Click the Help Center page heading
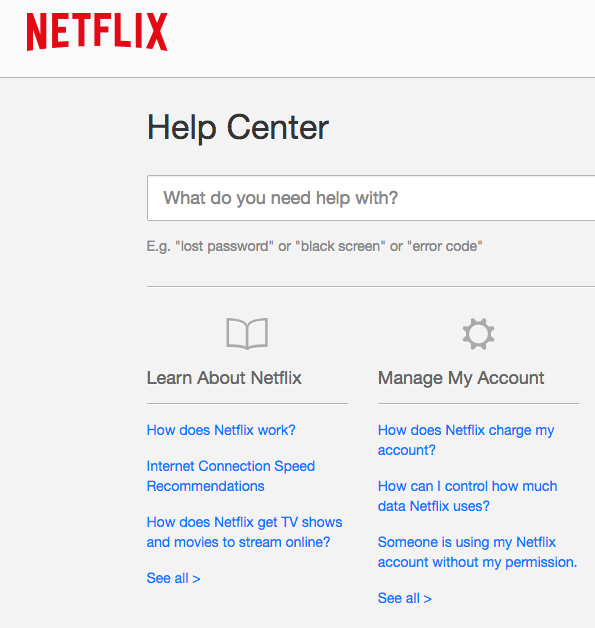The width and height of the screenshot is (595, 628). click(238, 128)
